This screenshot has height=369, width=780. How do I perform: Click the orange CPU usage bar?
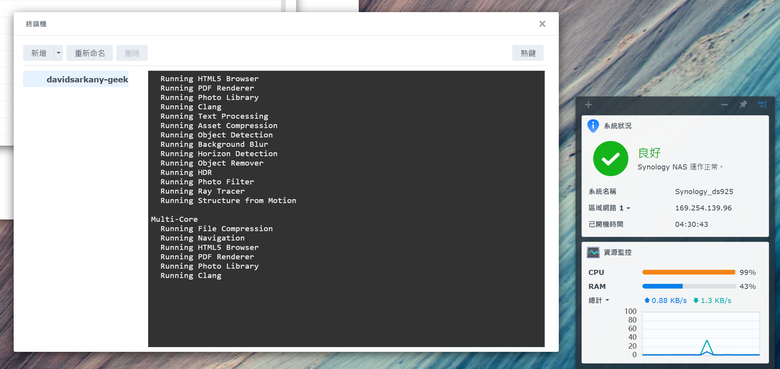tap(688, 273)
